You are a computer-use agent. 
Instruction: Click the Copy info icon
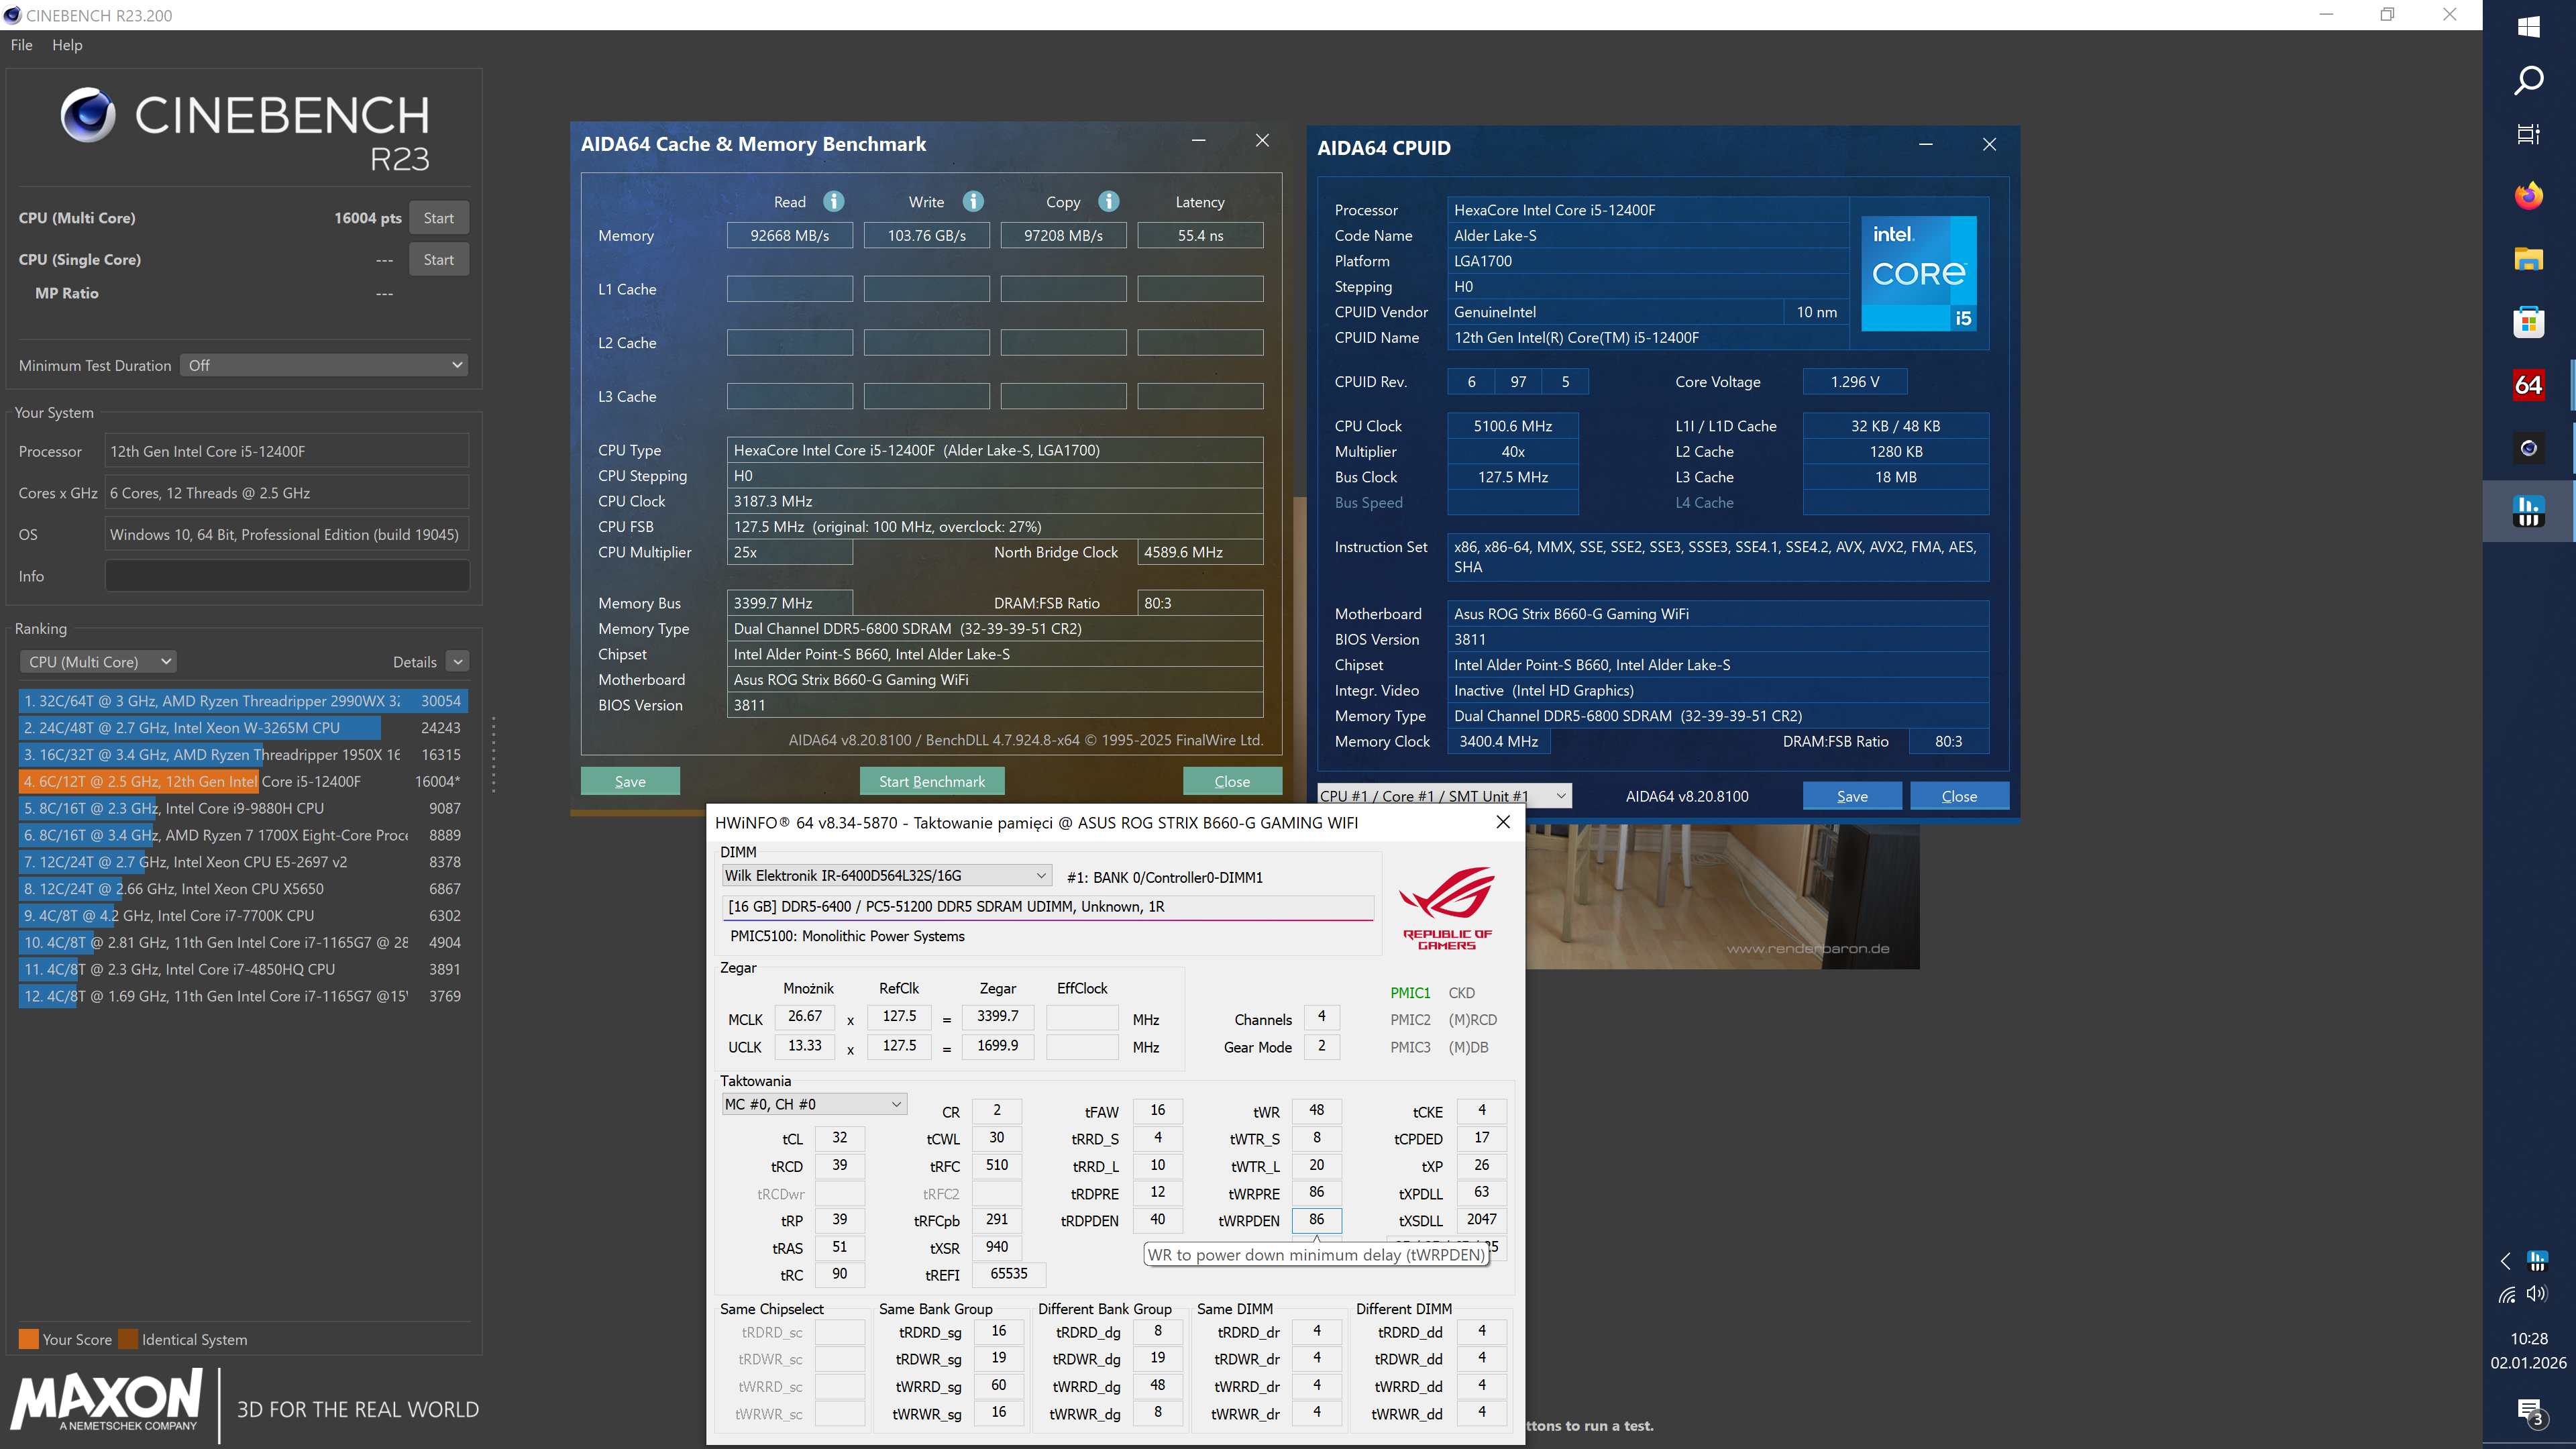(1108, 202)
